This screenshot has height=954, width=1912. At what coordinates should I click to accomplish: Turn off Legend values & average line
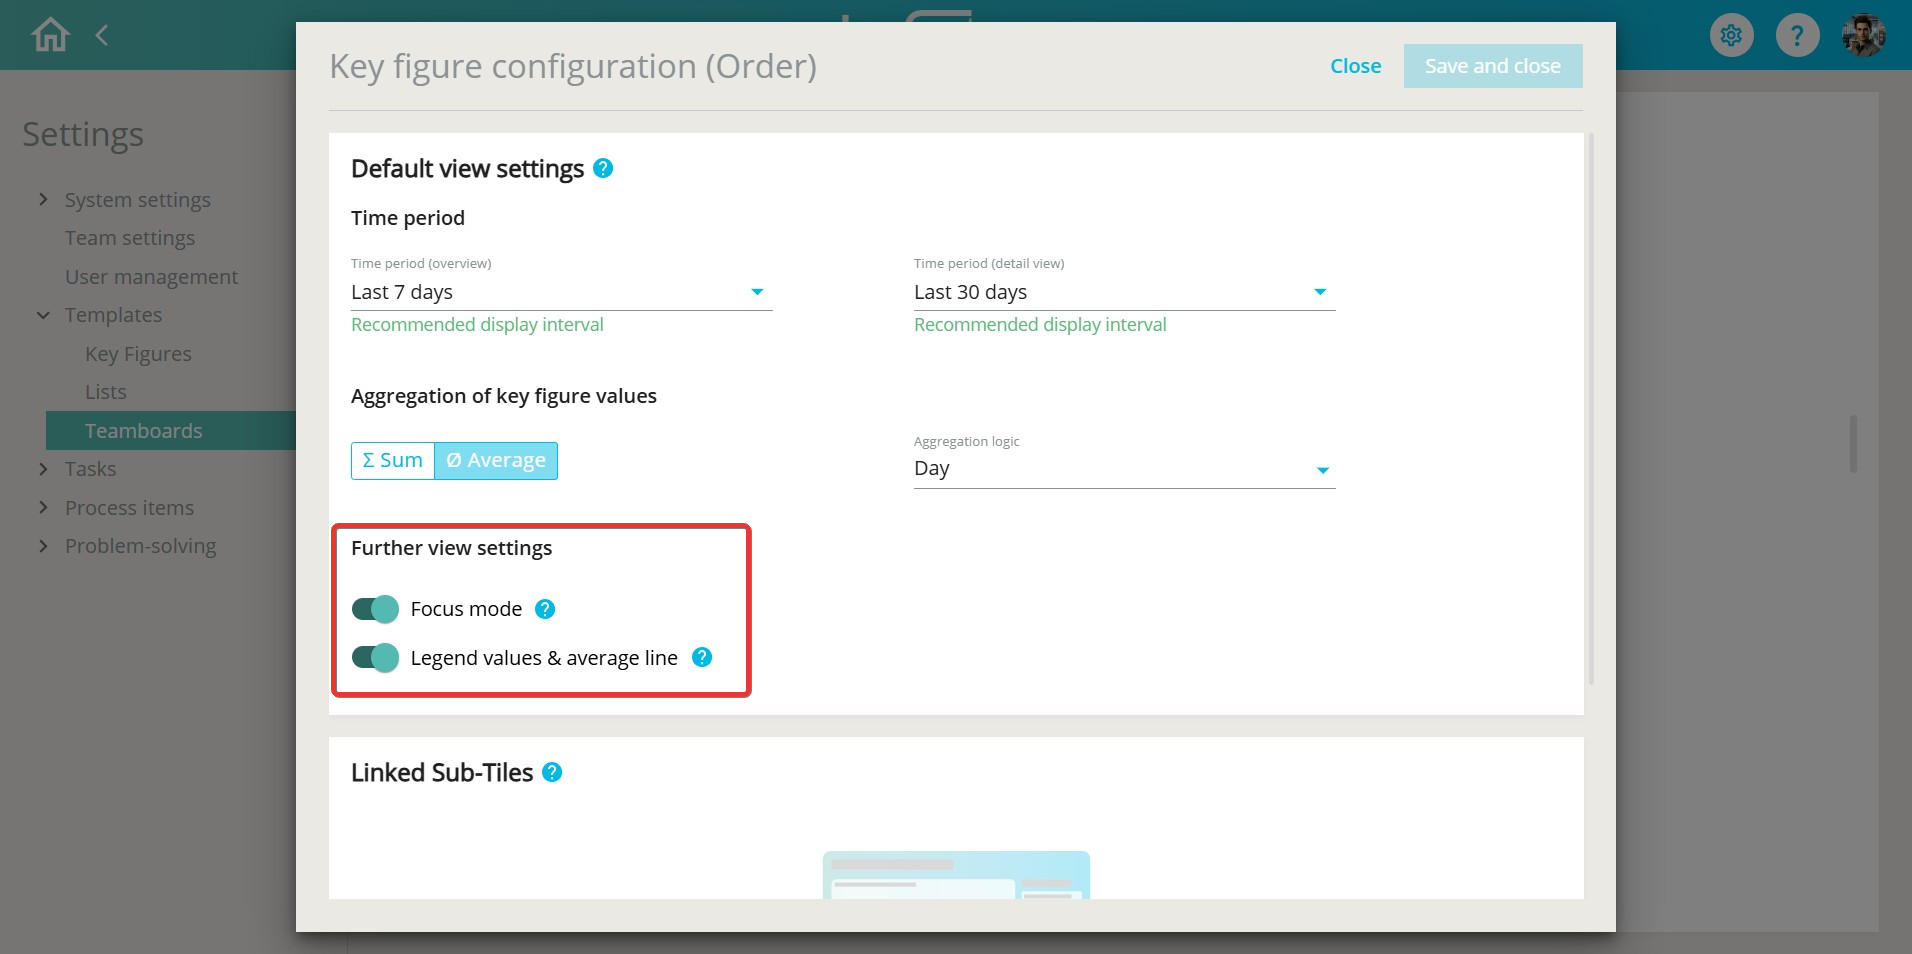coord(375,658)
